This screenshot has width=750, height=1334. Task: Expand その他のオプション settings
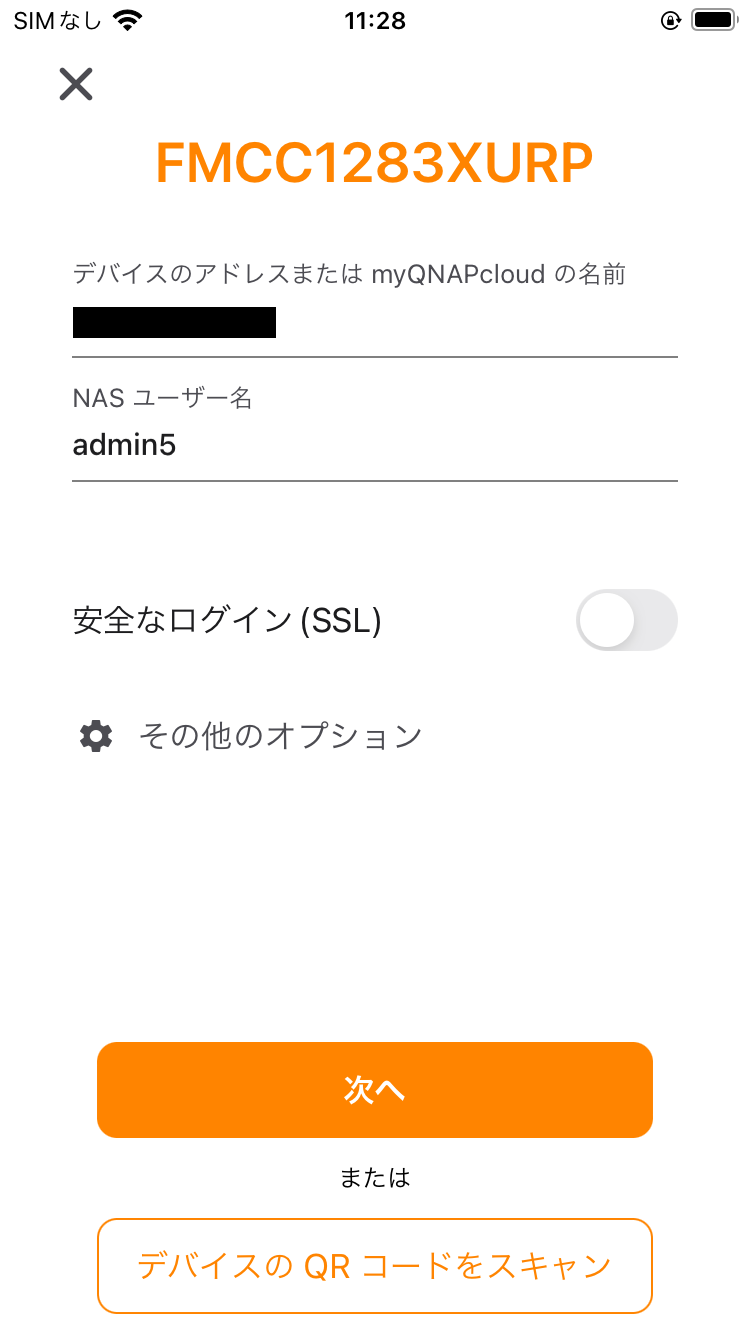click(x=280, y=737)
